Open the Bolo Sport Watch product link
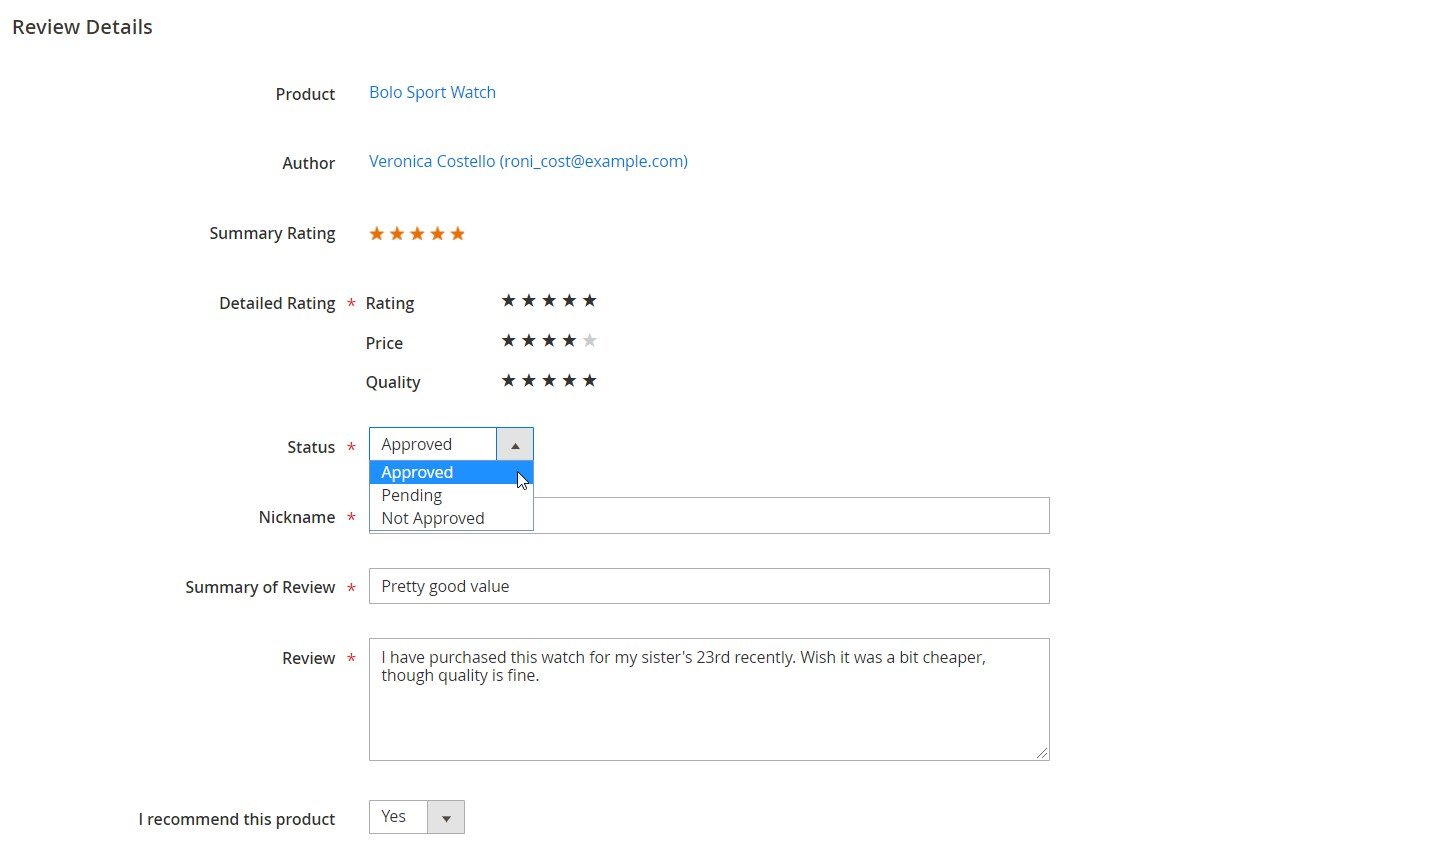1429x841 pixels. [432, 92]
